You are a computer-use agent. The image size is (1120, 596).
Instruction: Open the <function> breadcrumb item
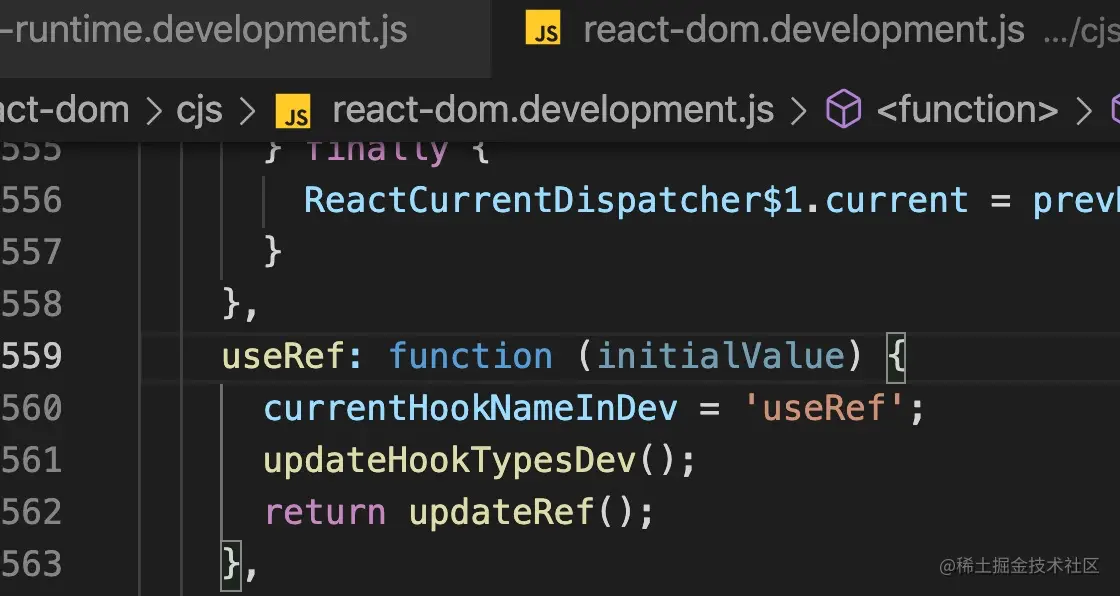[x=967, y=110]
